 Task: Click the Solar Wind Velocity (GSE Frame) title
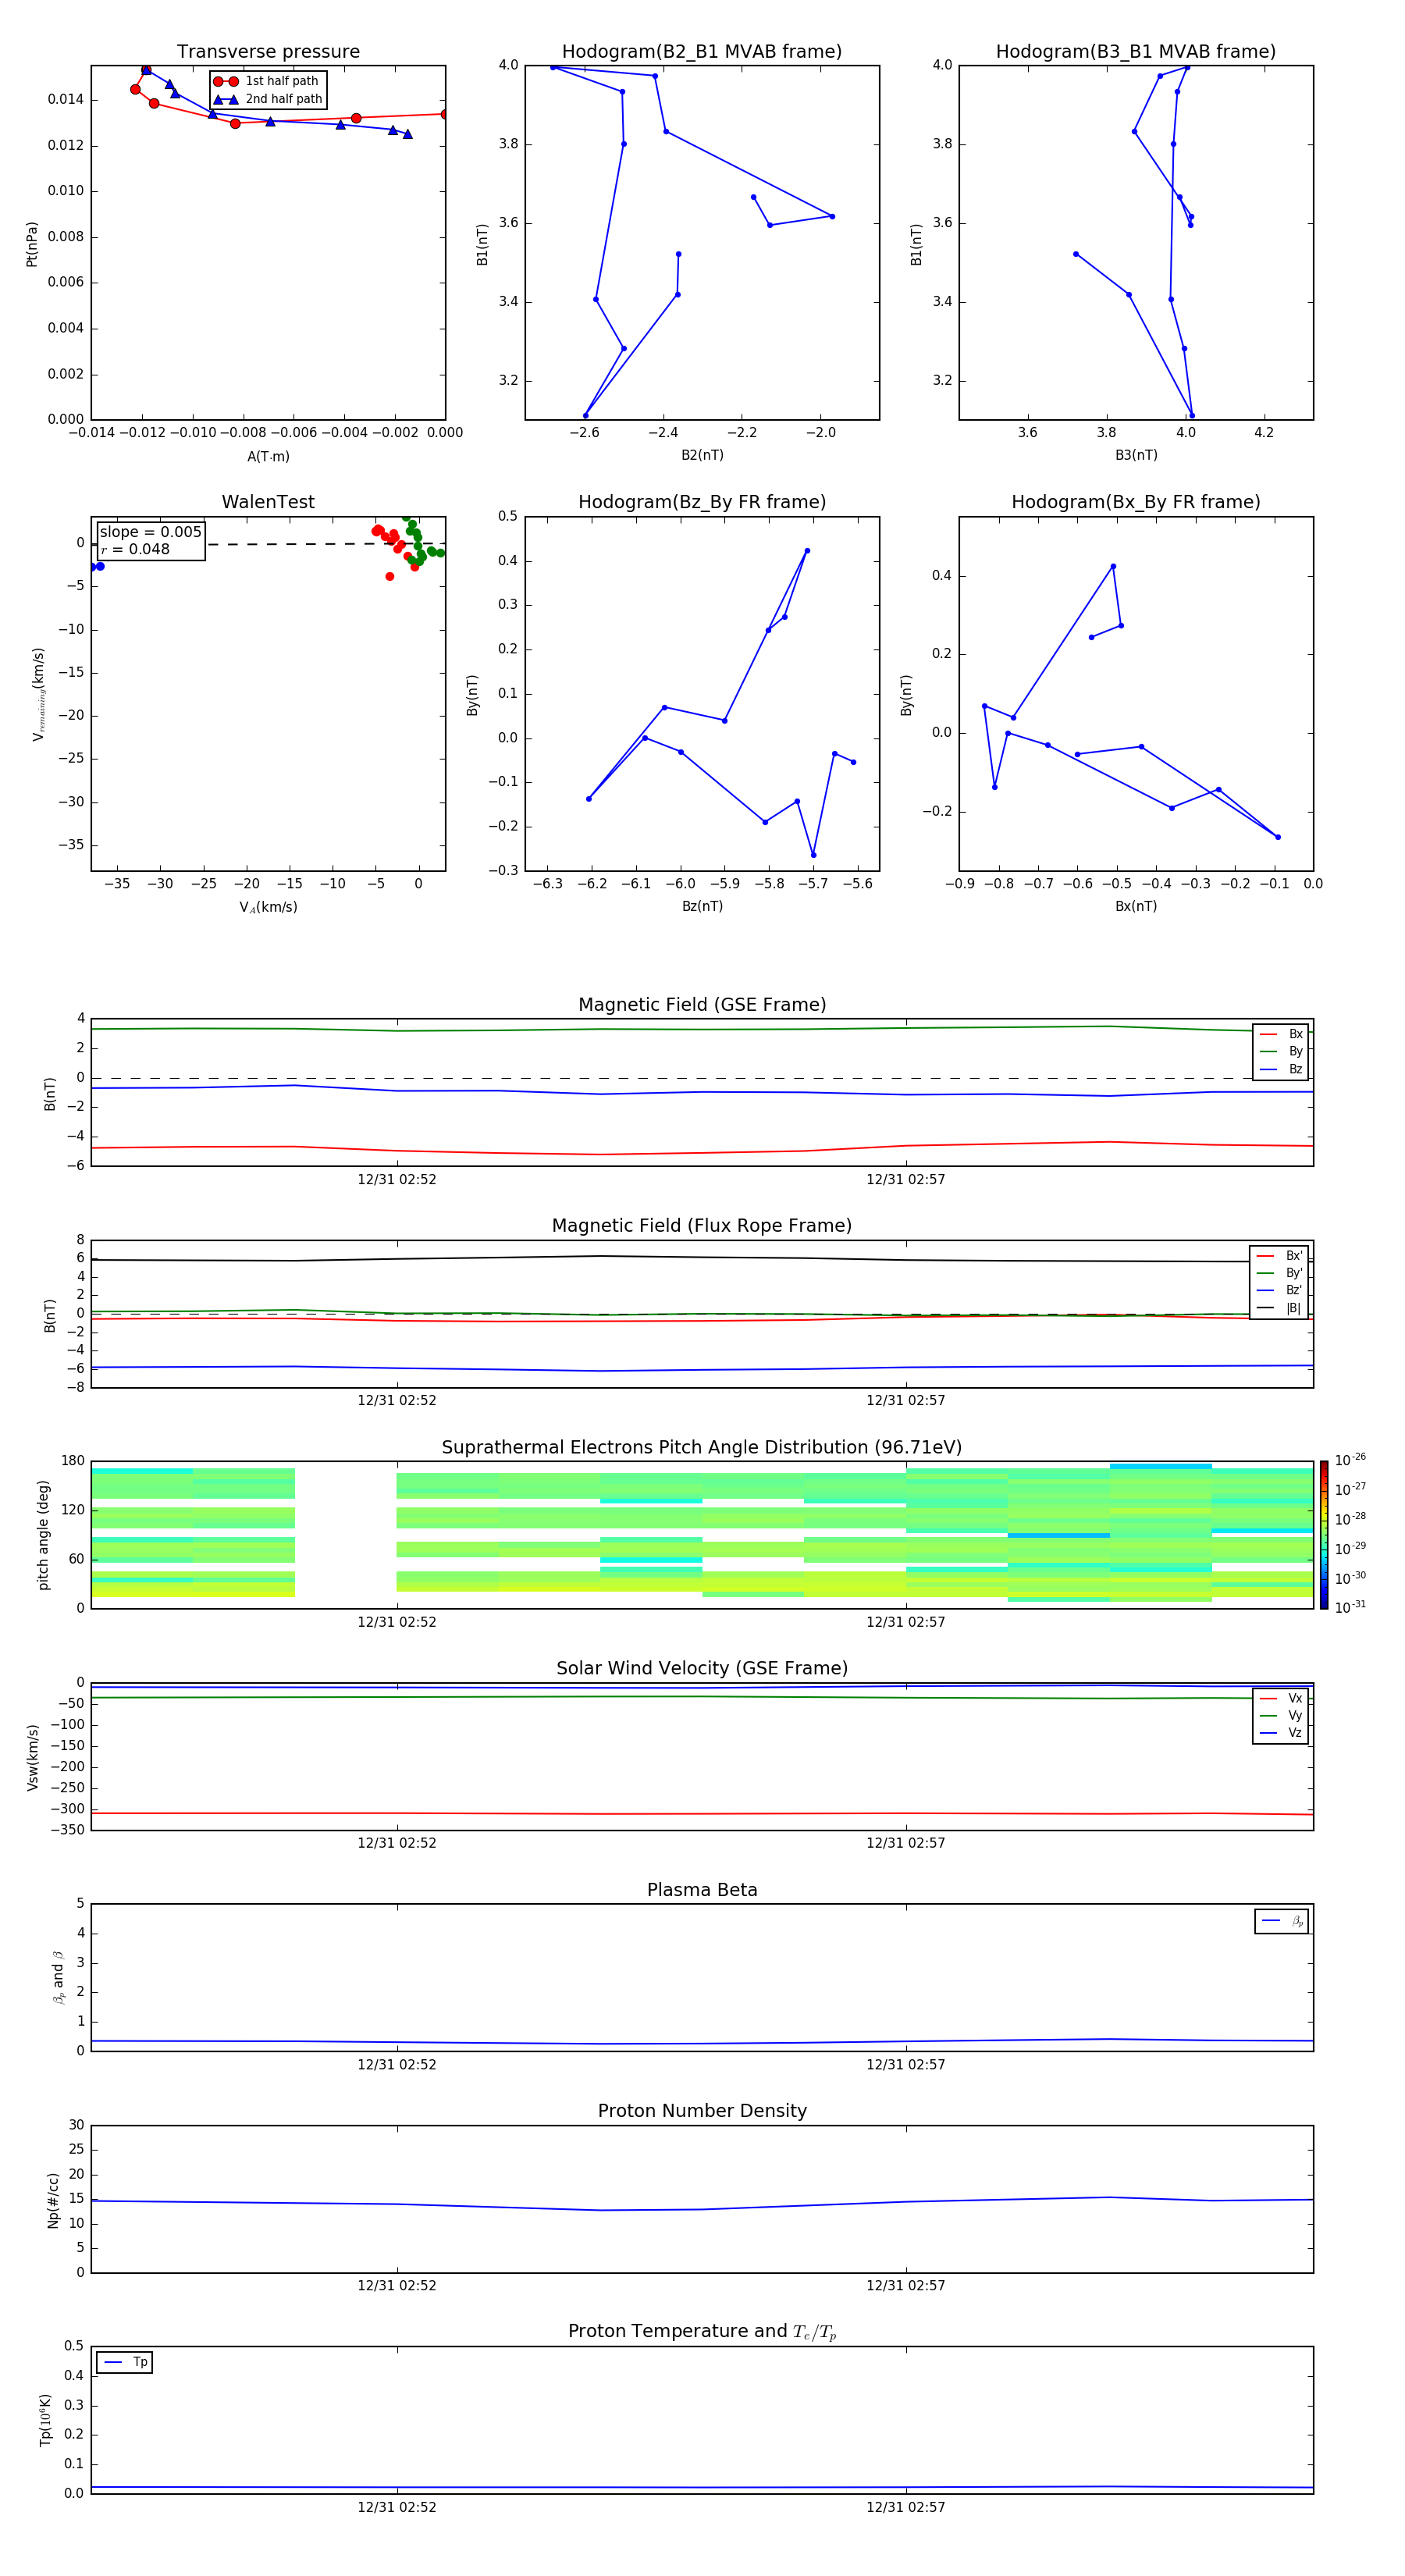702,1669
